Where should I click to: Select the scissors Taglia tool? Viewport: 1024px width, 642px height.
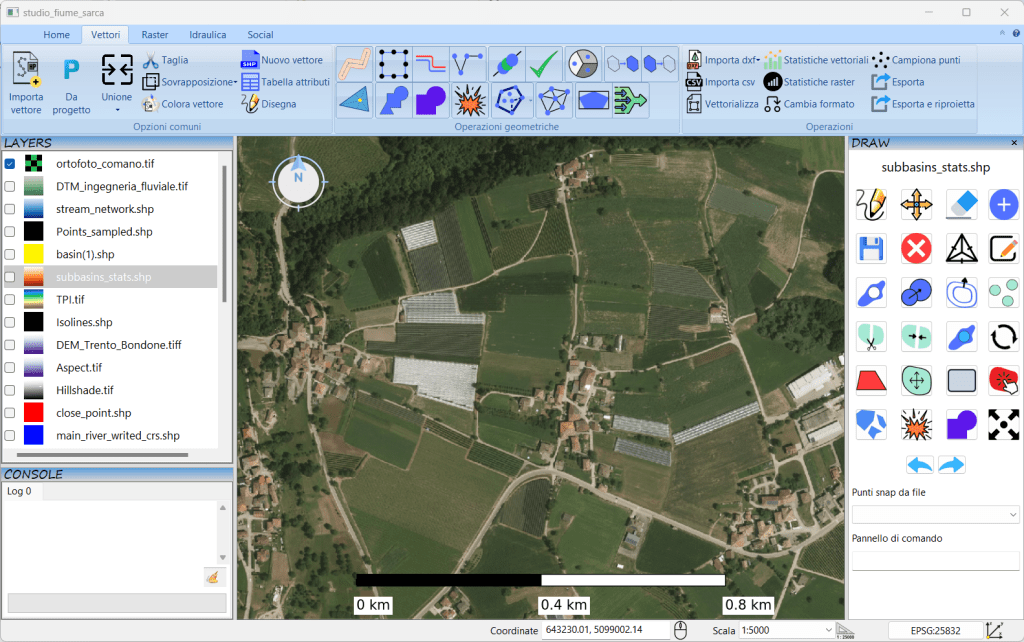click(x=151, y=60)
